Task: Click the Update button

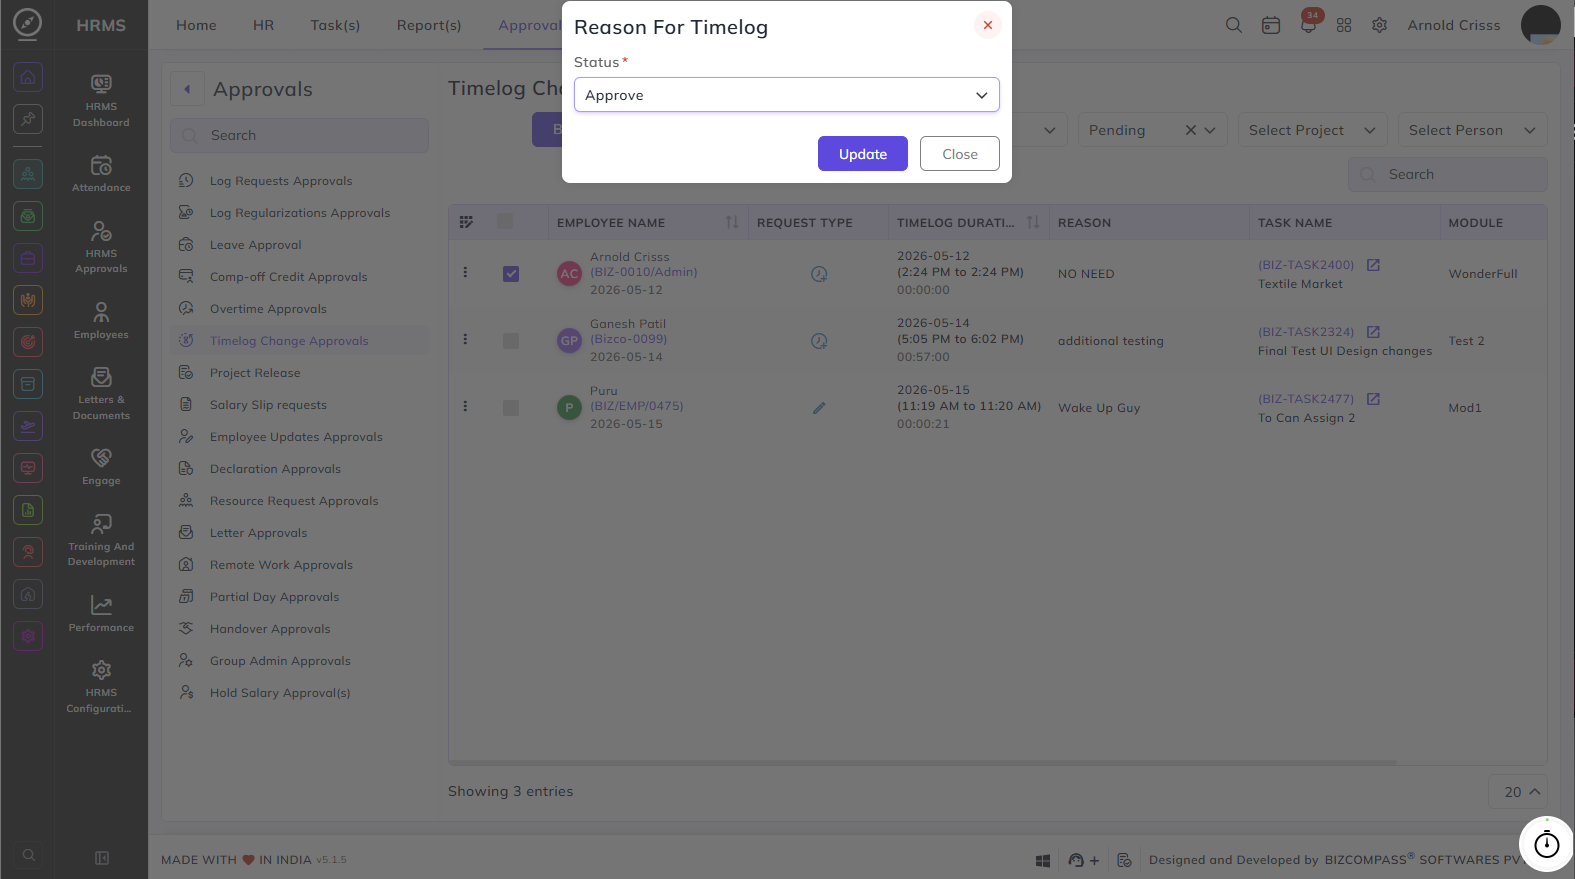Action: coord(863,154)
